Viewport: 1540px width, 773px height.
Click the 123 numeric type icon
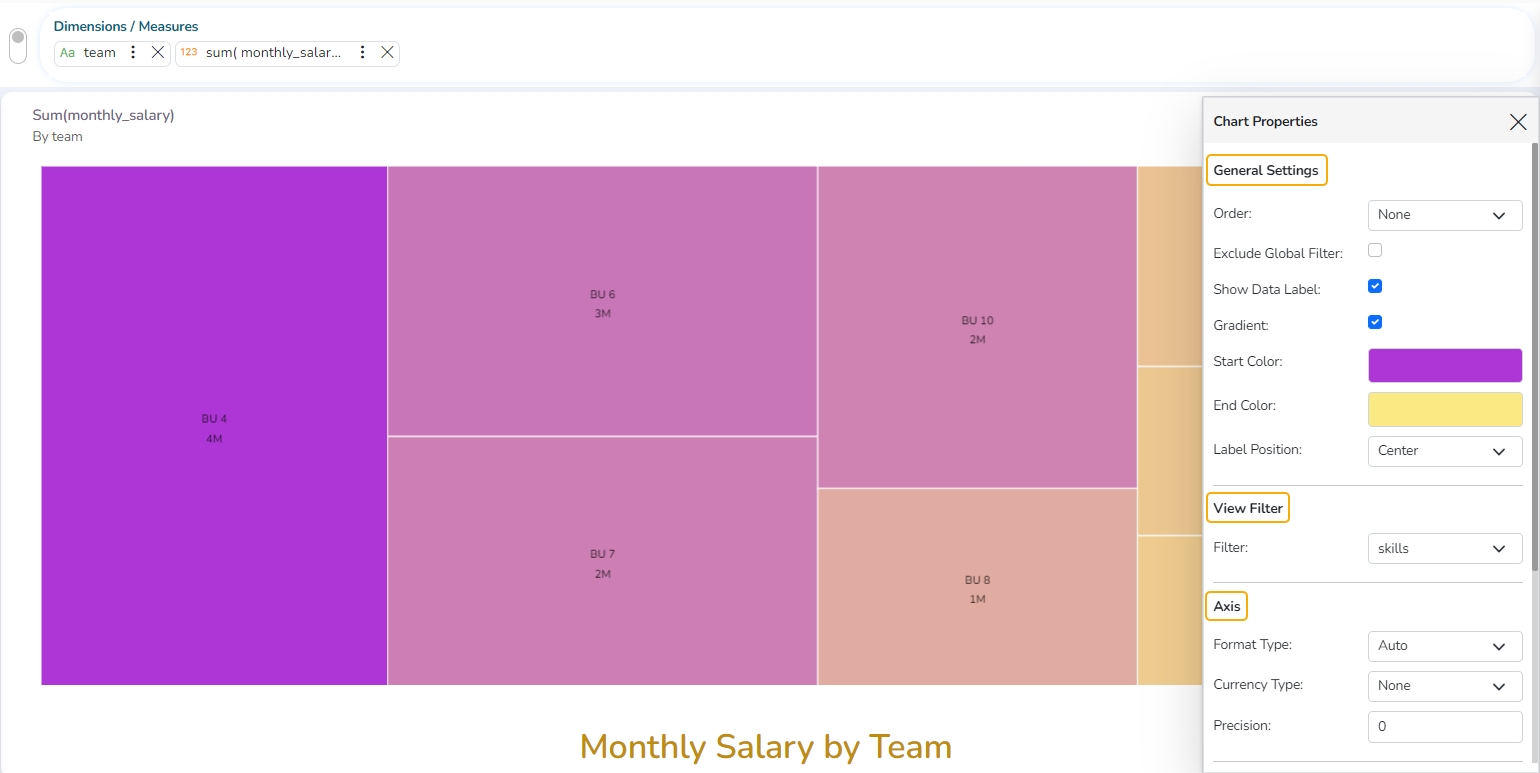(189, 53)
